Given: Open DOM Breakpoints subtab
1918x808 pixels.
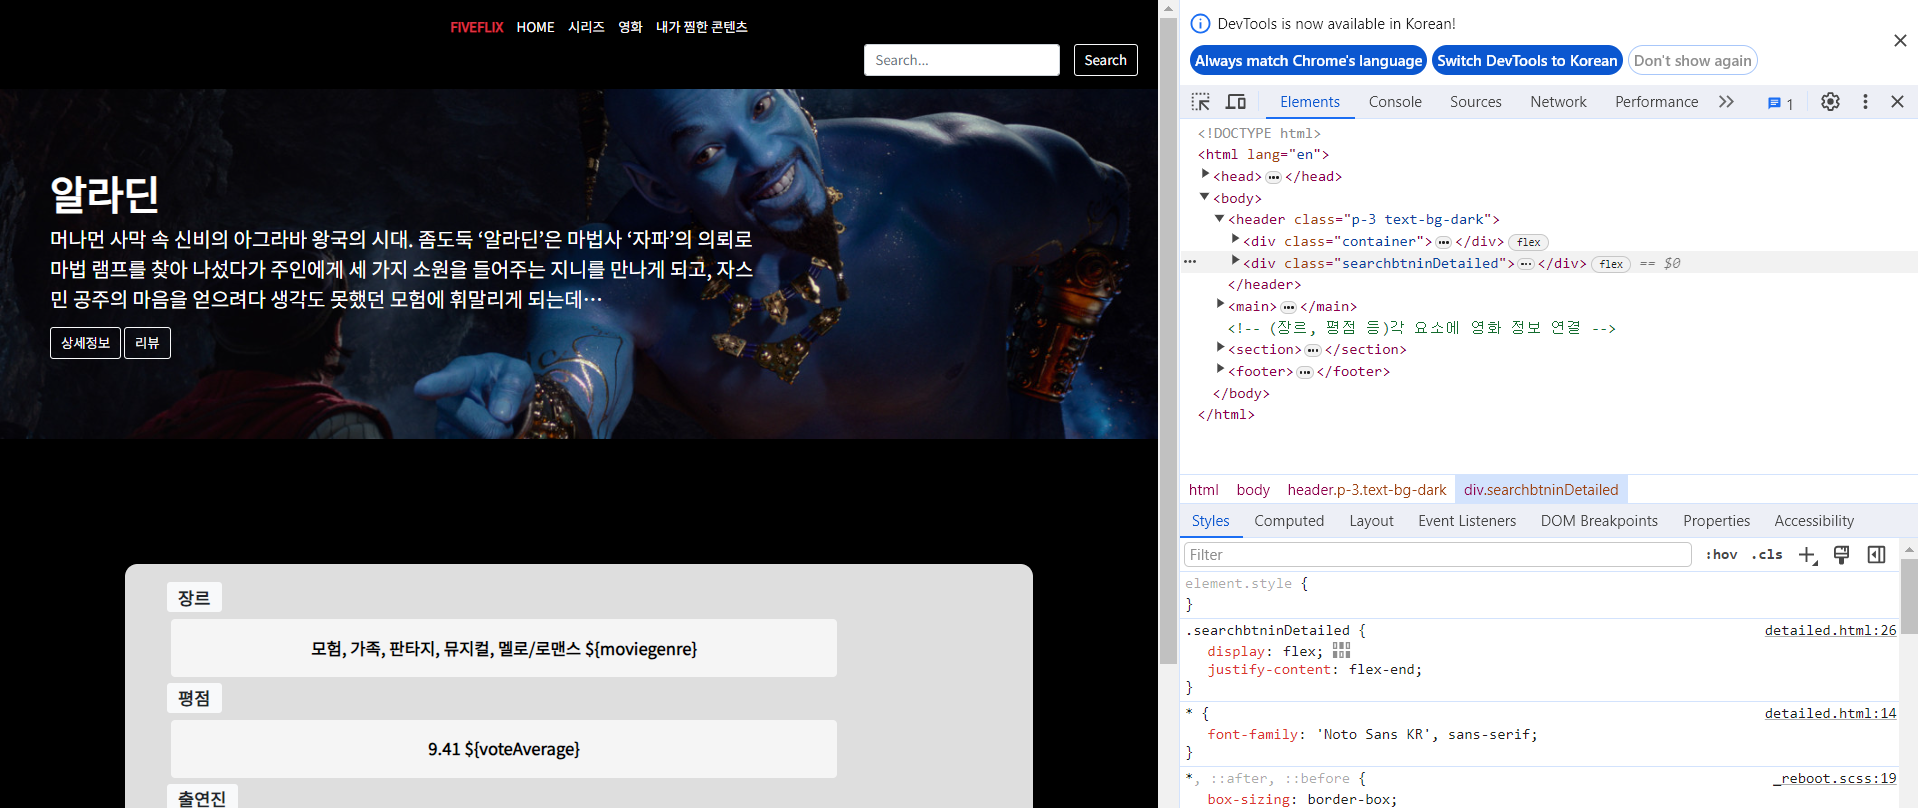Looking at the screenshot, I should [1599, 521].
